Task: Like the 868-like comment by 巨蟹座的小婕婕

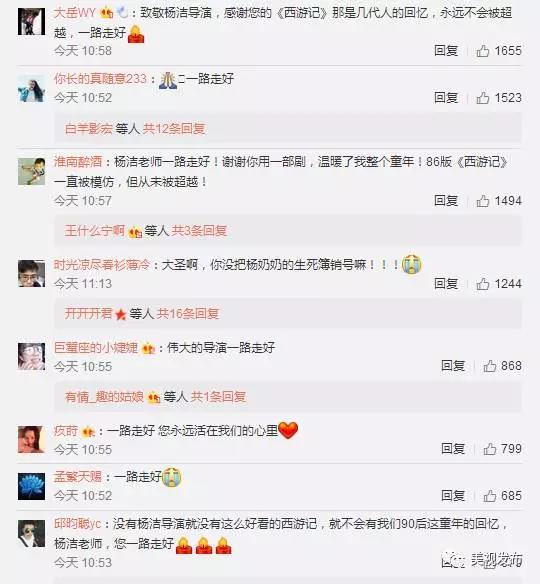Action: 490,366
